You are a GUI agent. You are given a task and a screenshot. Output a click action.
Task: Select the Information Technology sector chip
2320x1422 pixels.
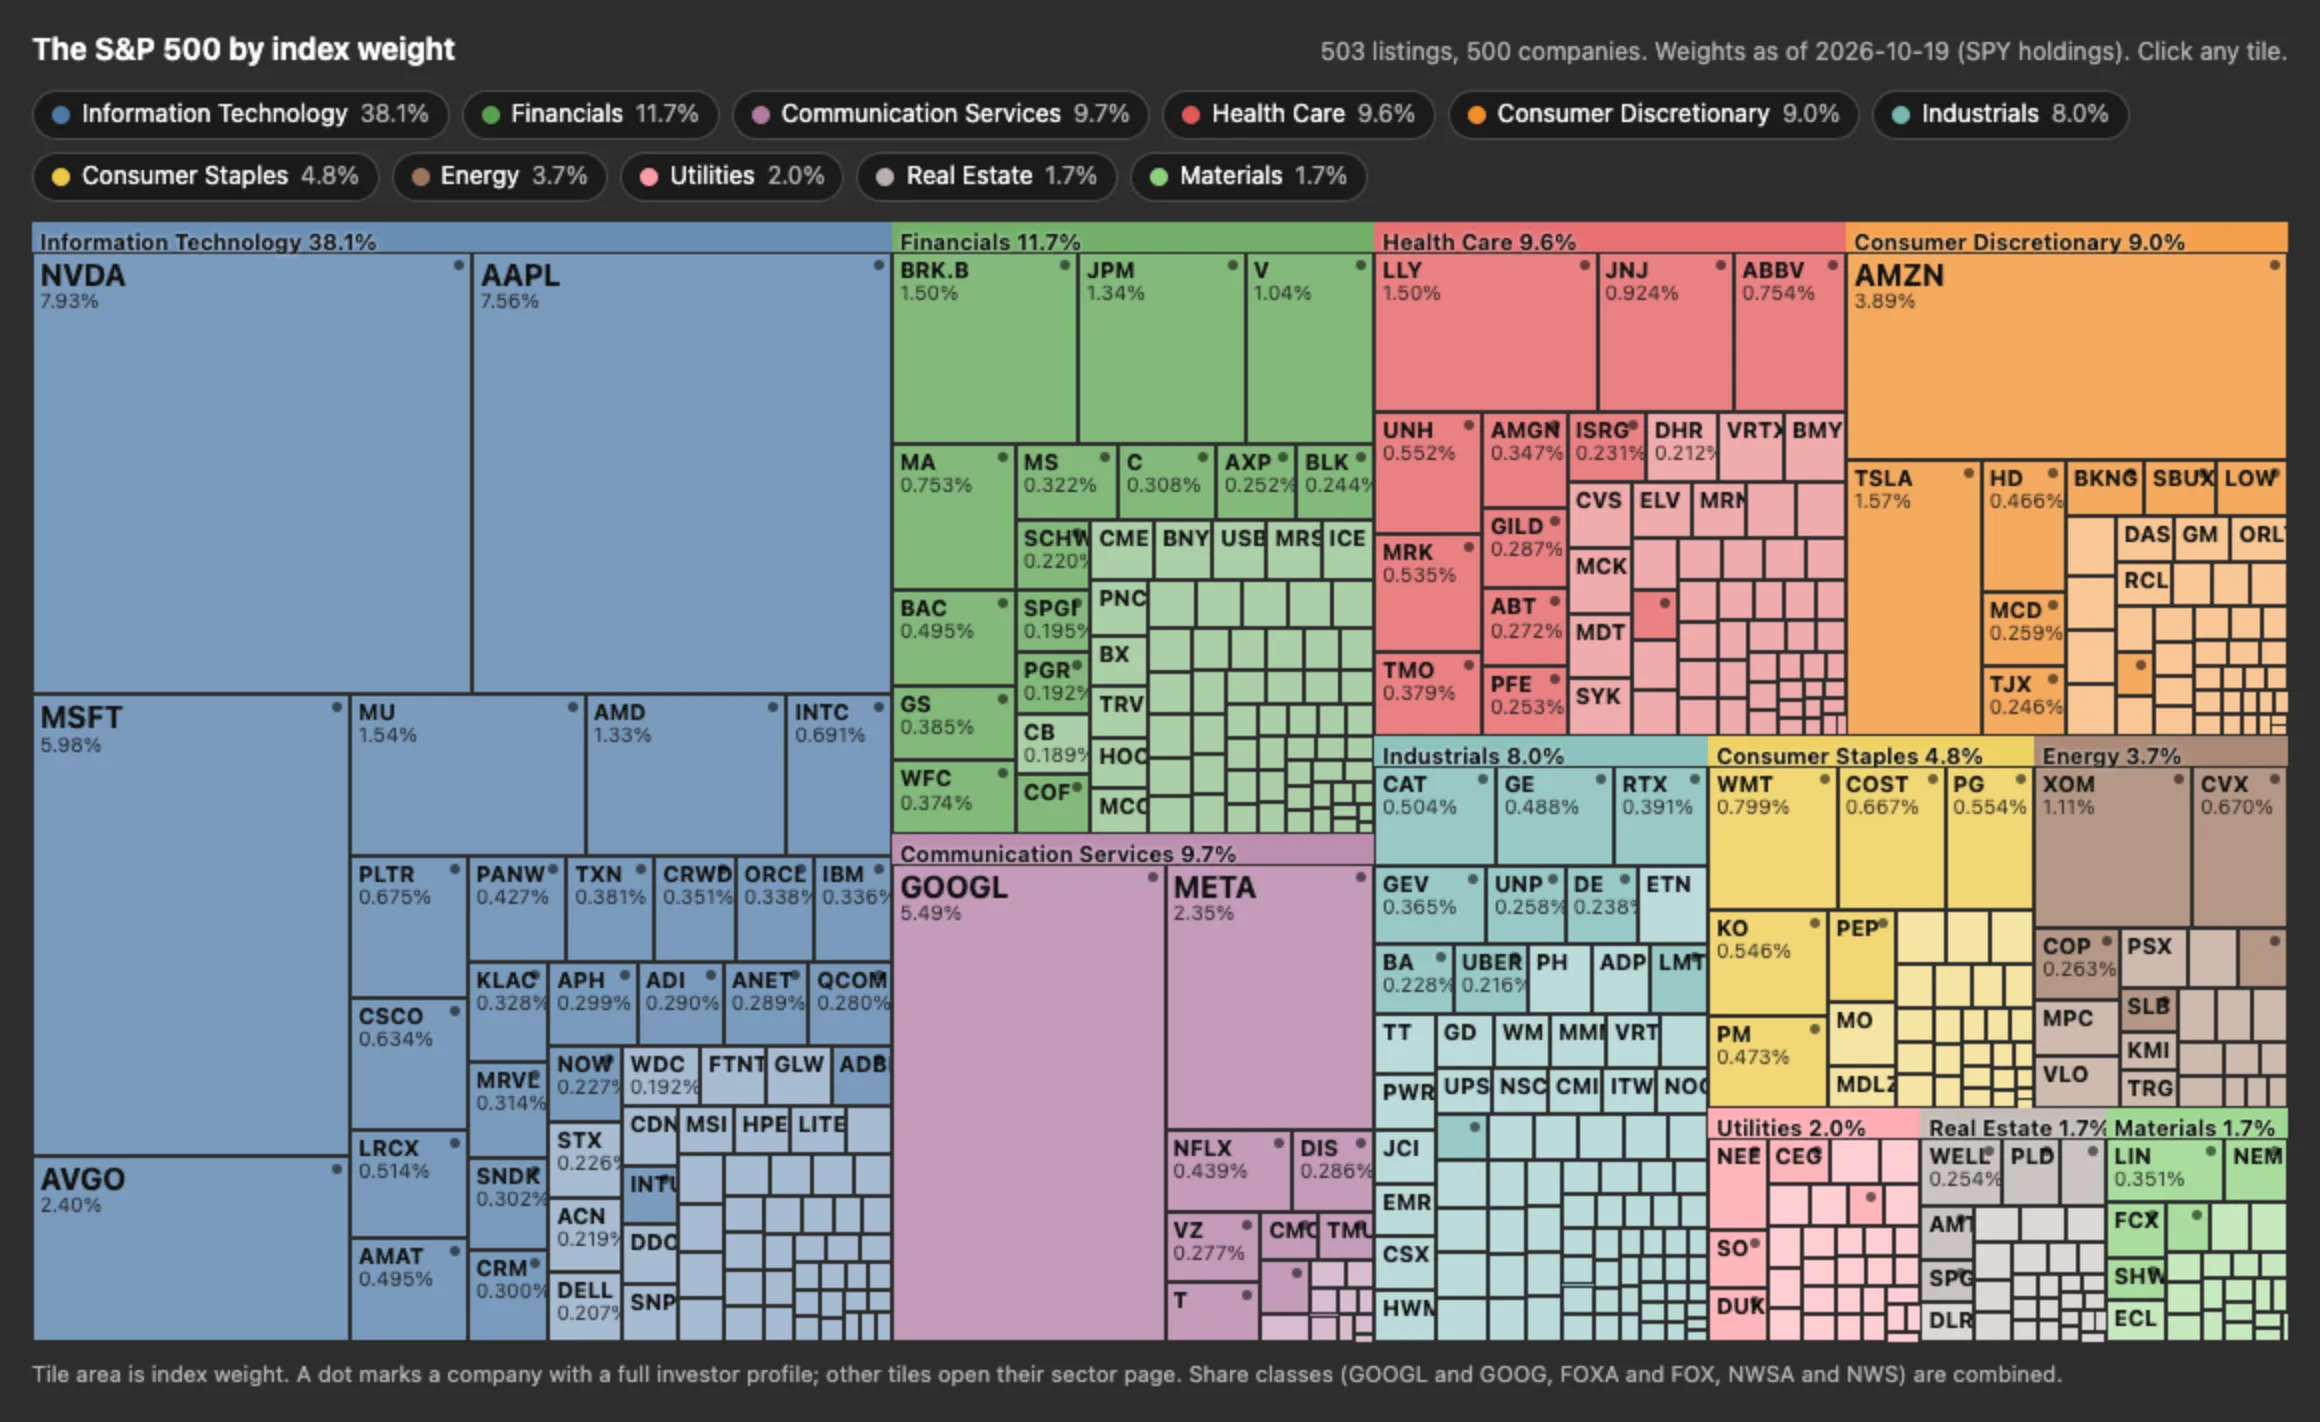tap(240, 114)
